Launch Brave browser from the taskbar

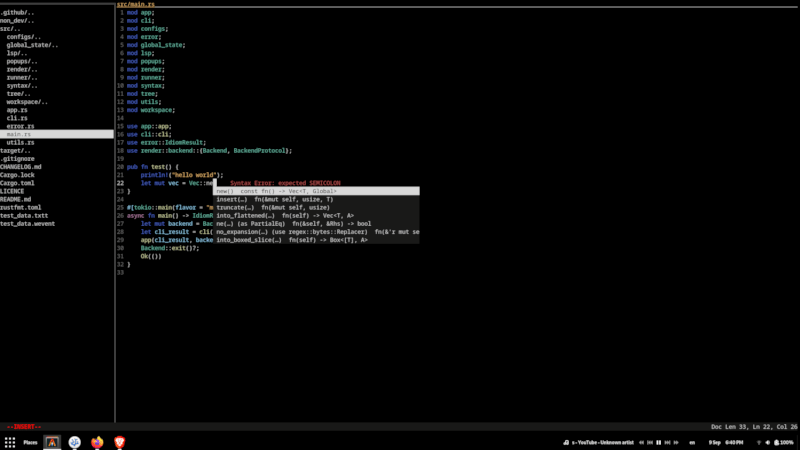120,442
